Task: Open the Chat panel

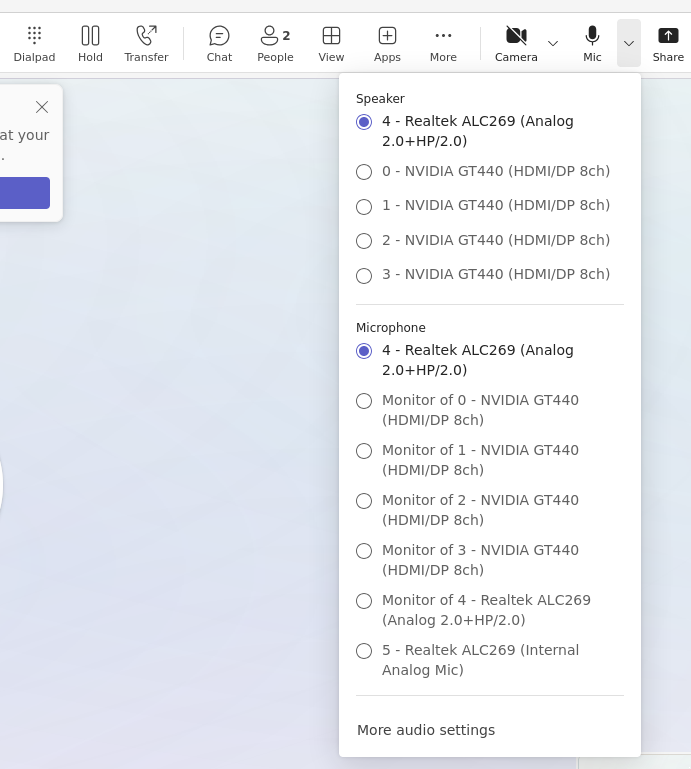Action: (x=219, y=44)
